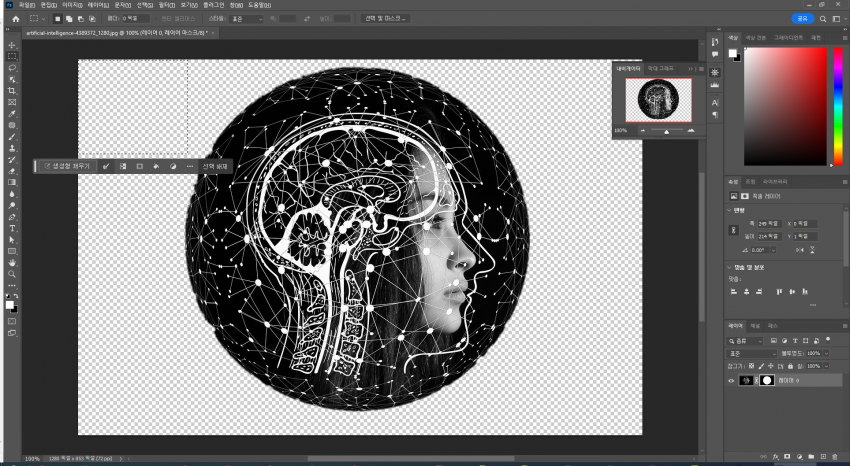Select the Move tool in the toolbar
Screen dimensions: 850x466
coord(12,45)
